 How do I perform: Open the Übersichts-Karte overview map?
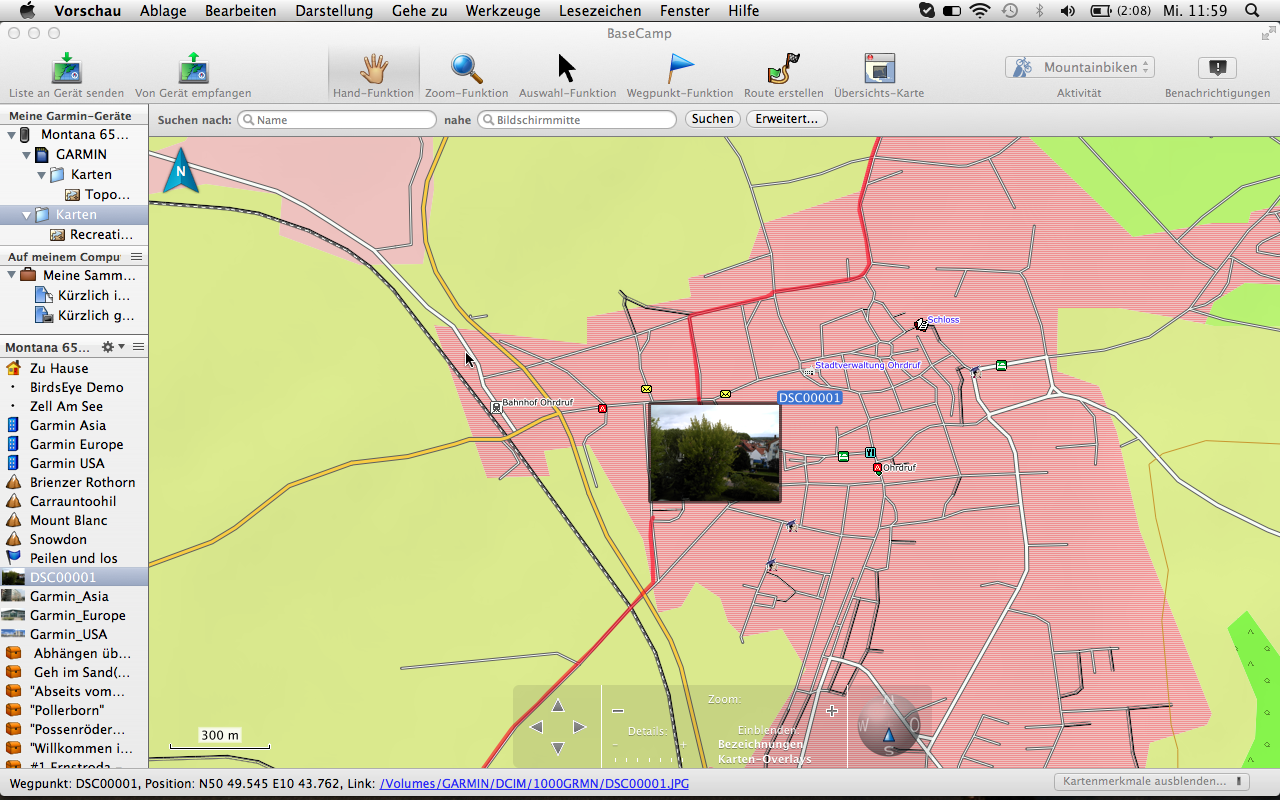[879, 70]
